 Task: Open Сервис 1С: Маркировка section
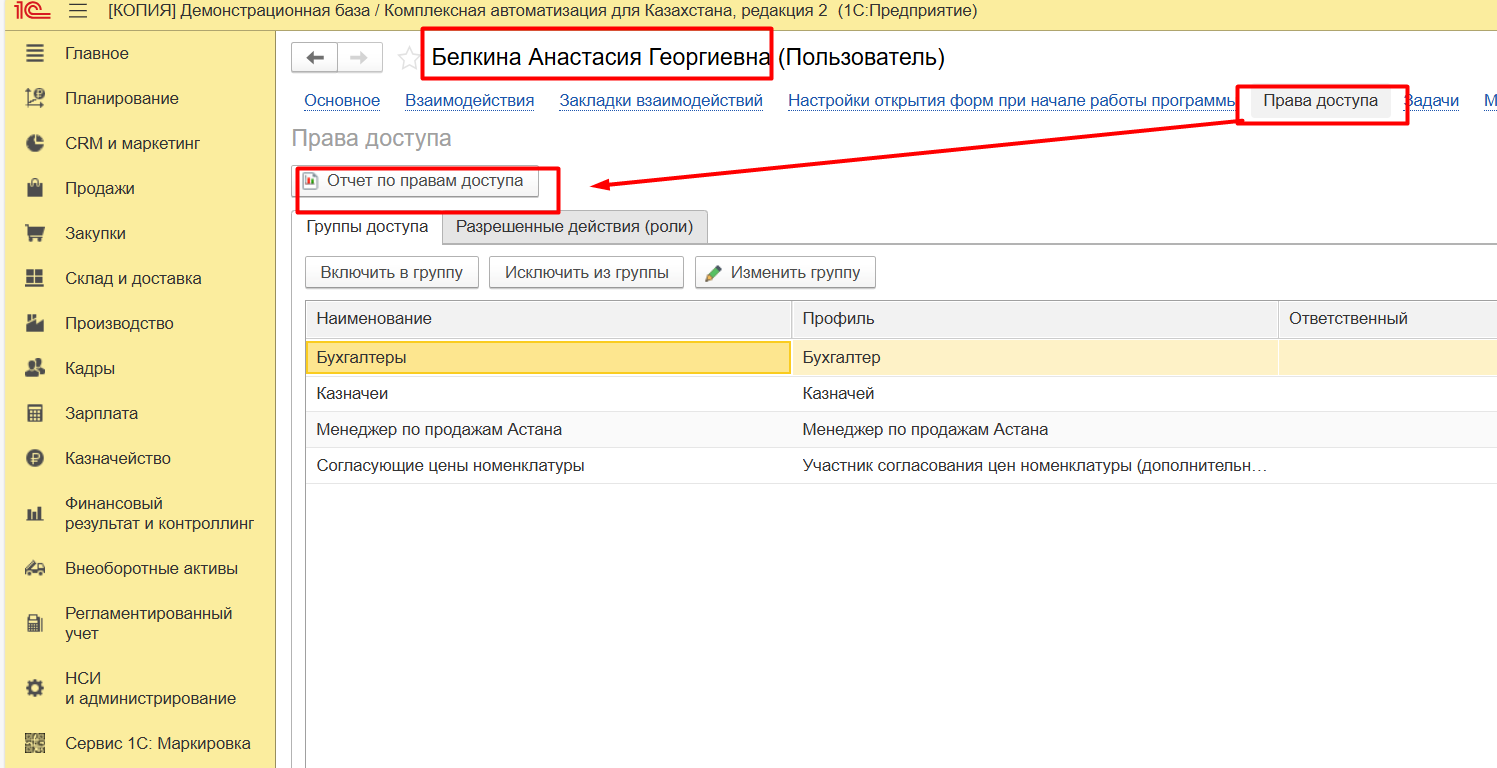(157, 743)
